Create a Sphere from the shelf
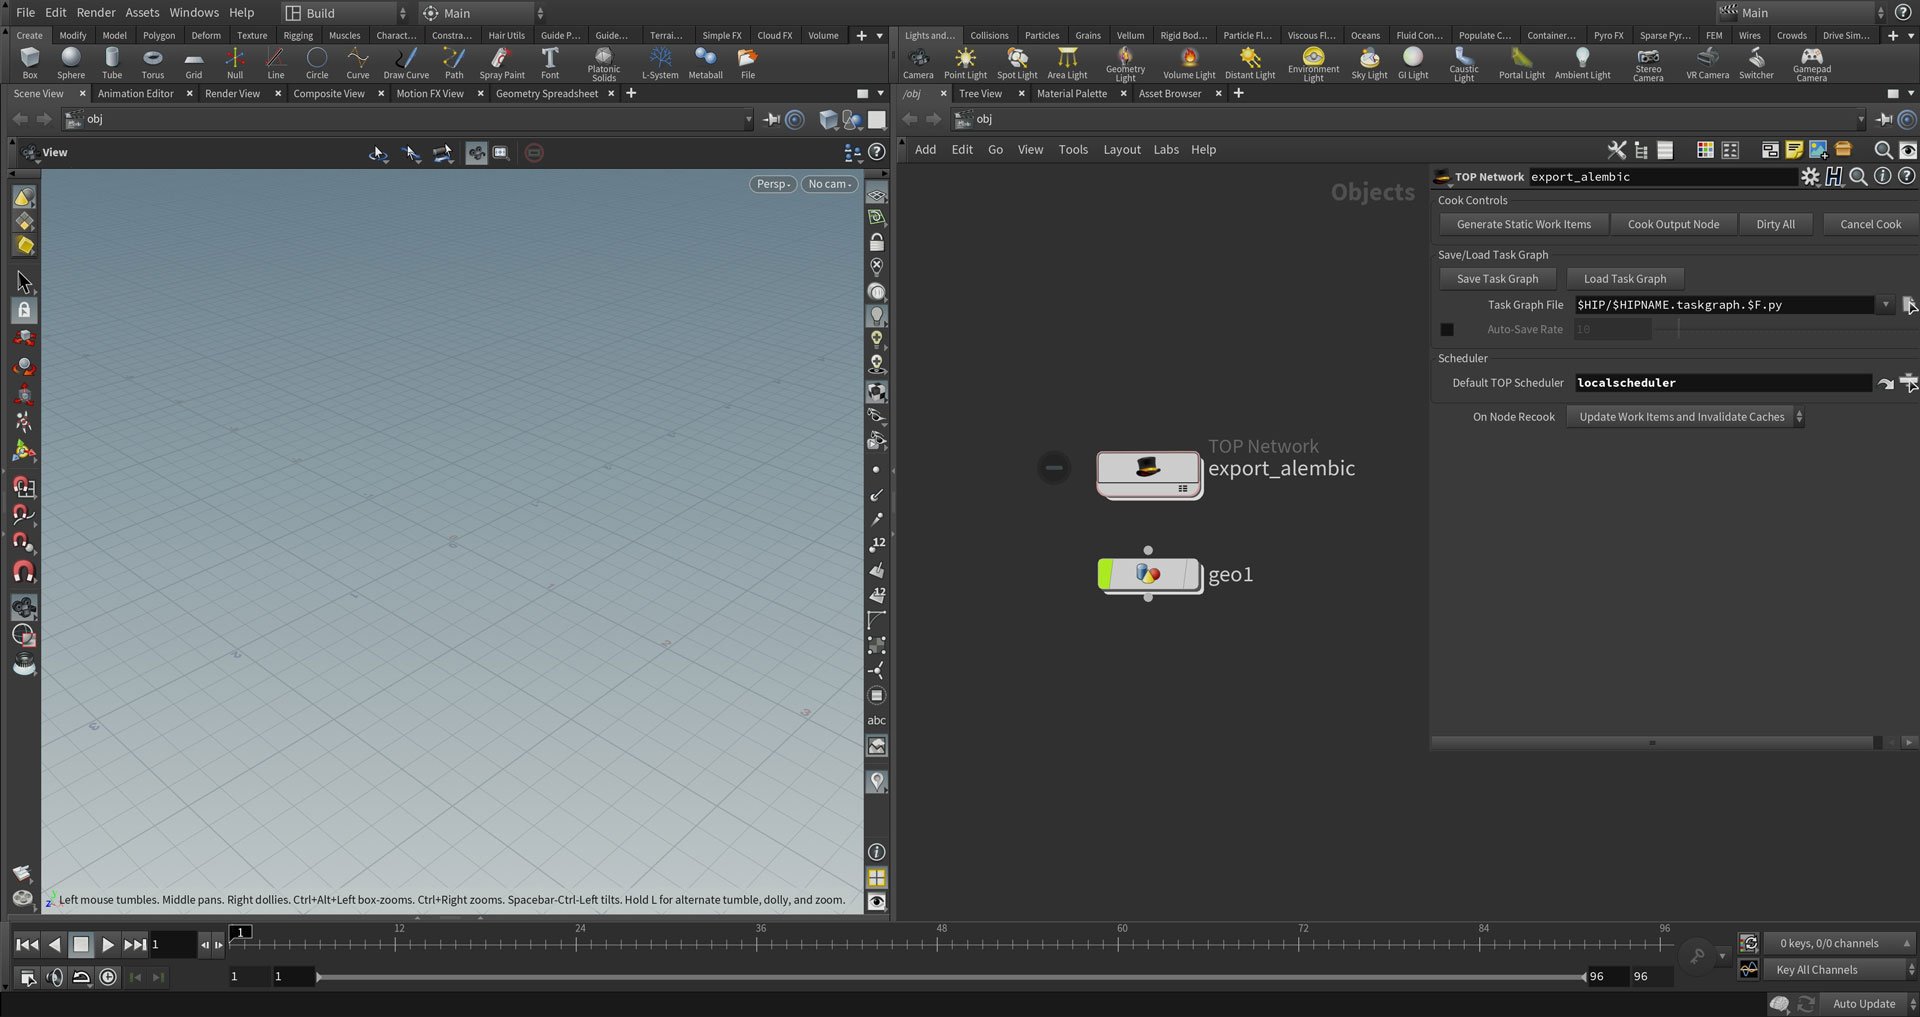 tap(71, 63)
